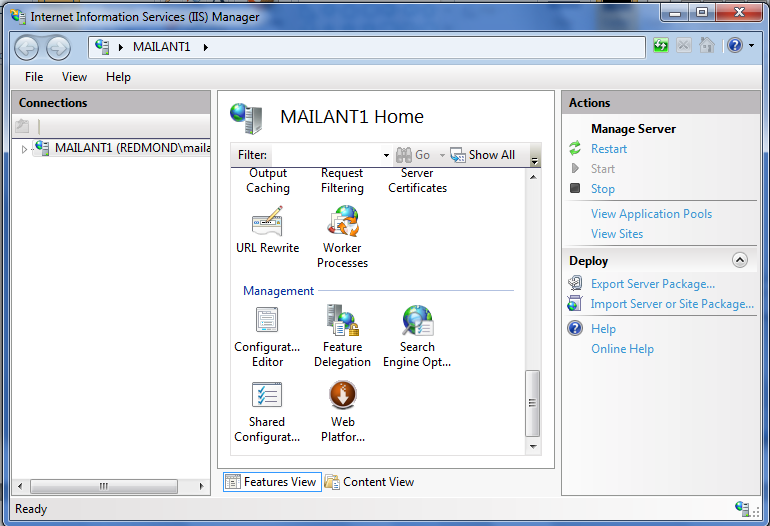
Task: Click the Stop black square icon
Action: (575, 188)
